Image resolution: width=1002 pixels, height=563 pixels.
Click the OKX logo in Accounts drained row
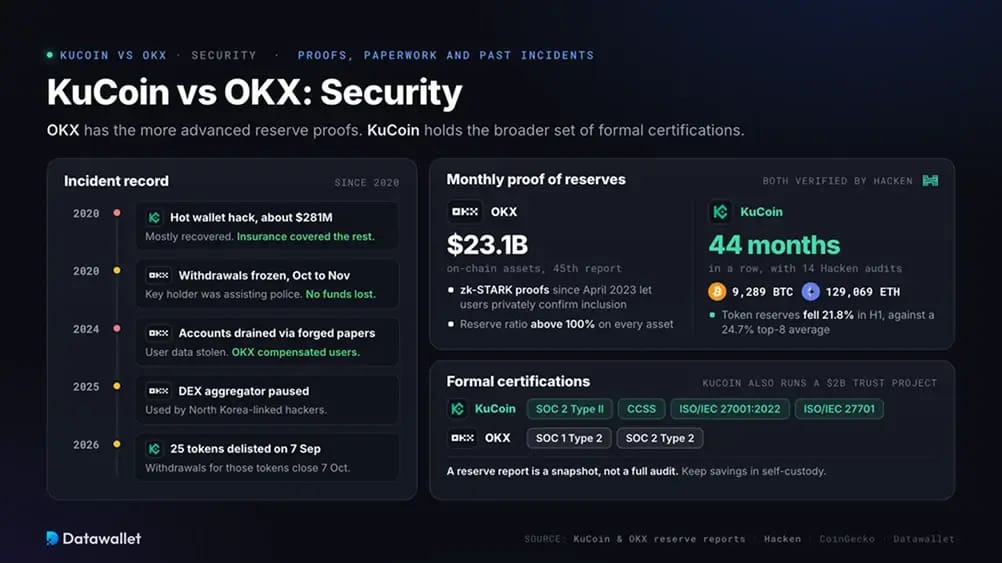pos(158,333)
